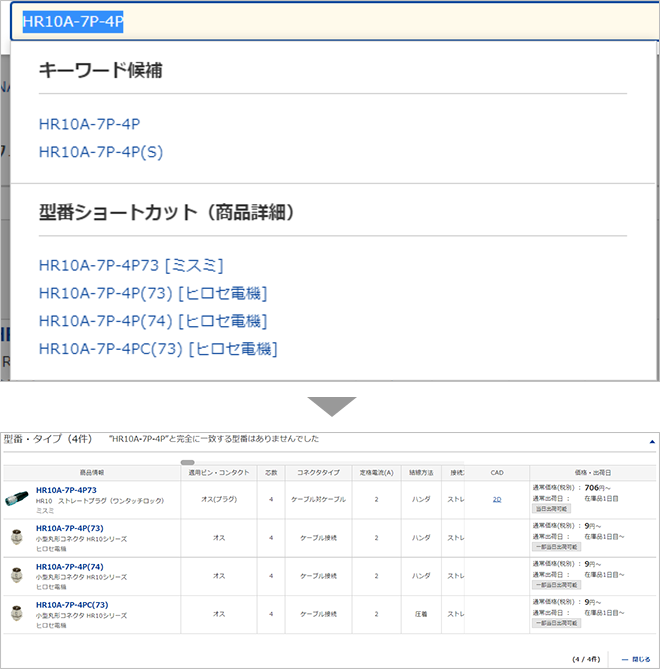
Task: Open product name link HR10A-7P-4P(74) in table
Action: [69, 565]
